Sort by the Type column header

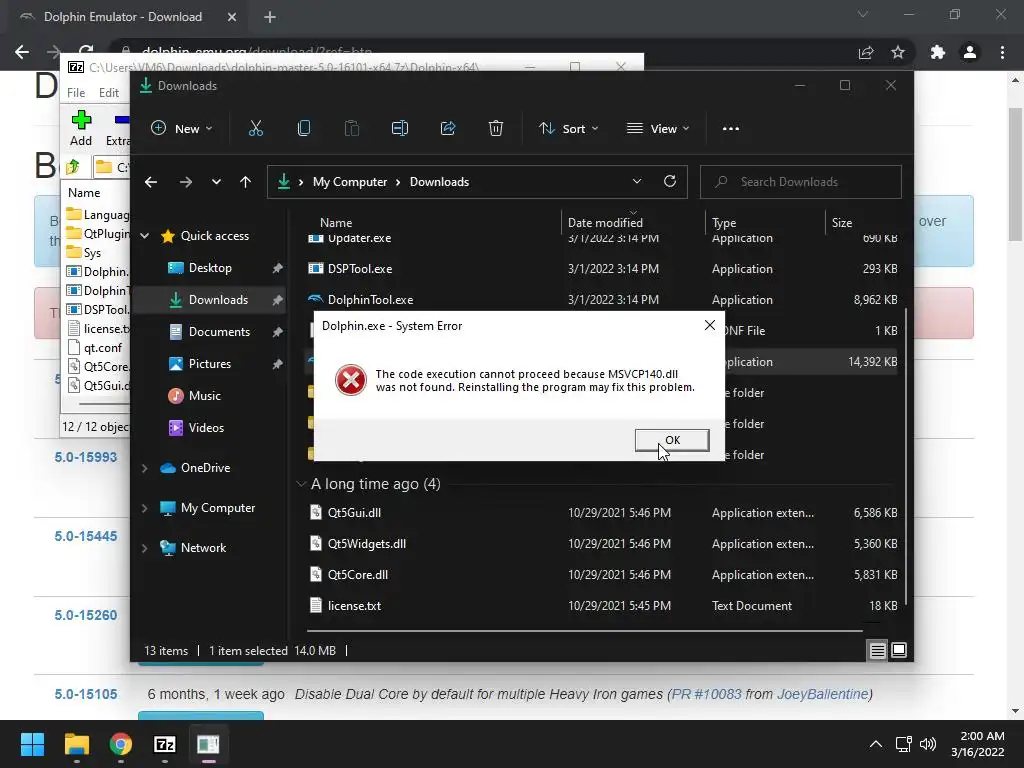[x=724, y=223]
